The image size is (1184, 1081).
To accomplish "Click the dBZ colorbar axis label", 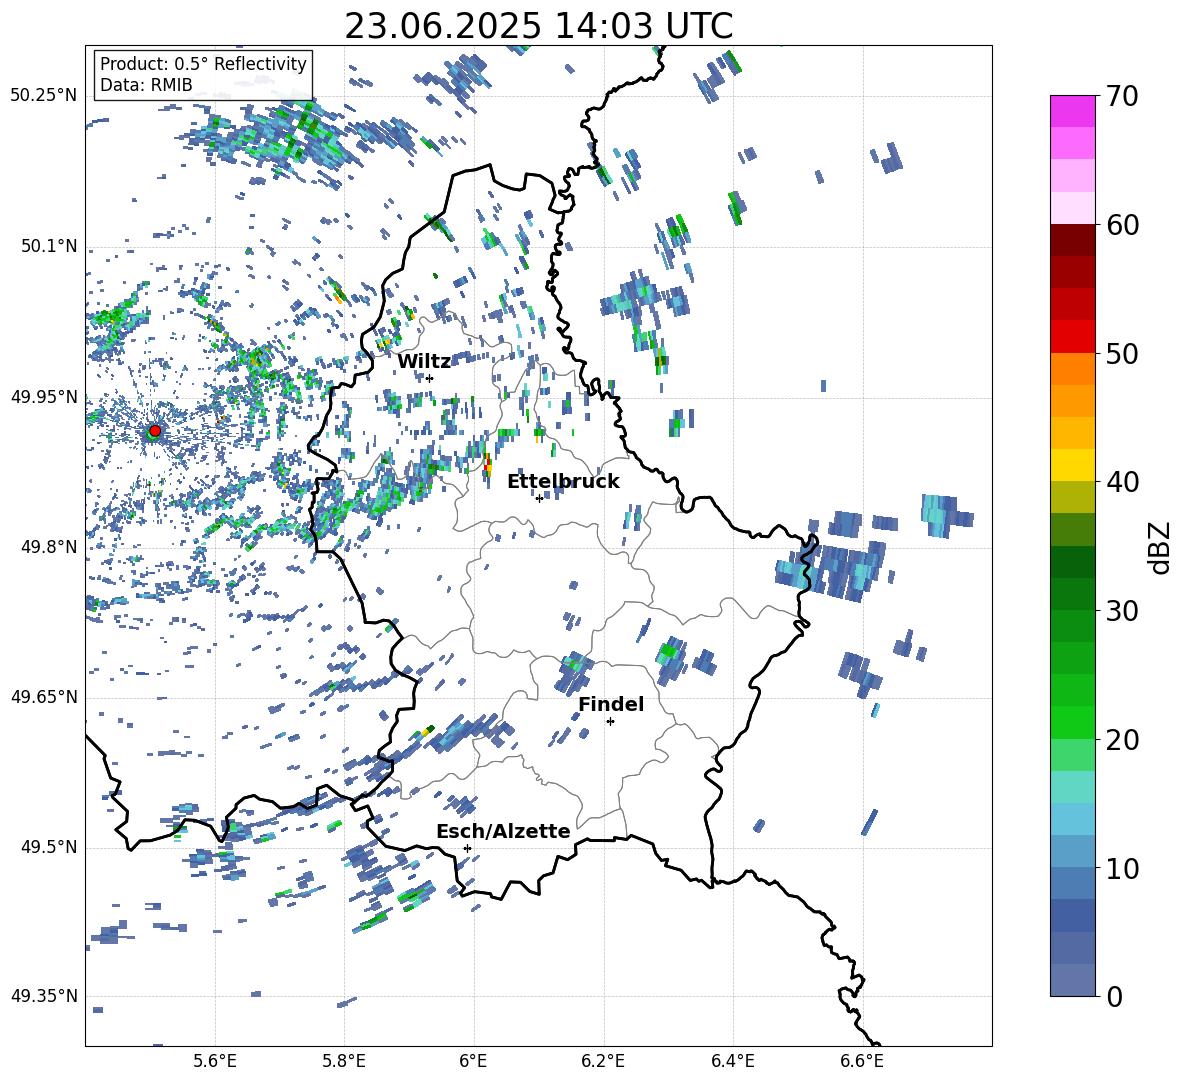I will coord(1161,547).
